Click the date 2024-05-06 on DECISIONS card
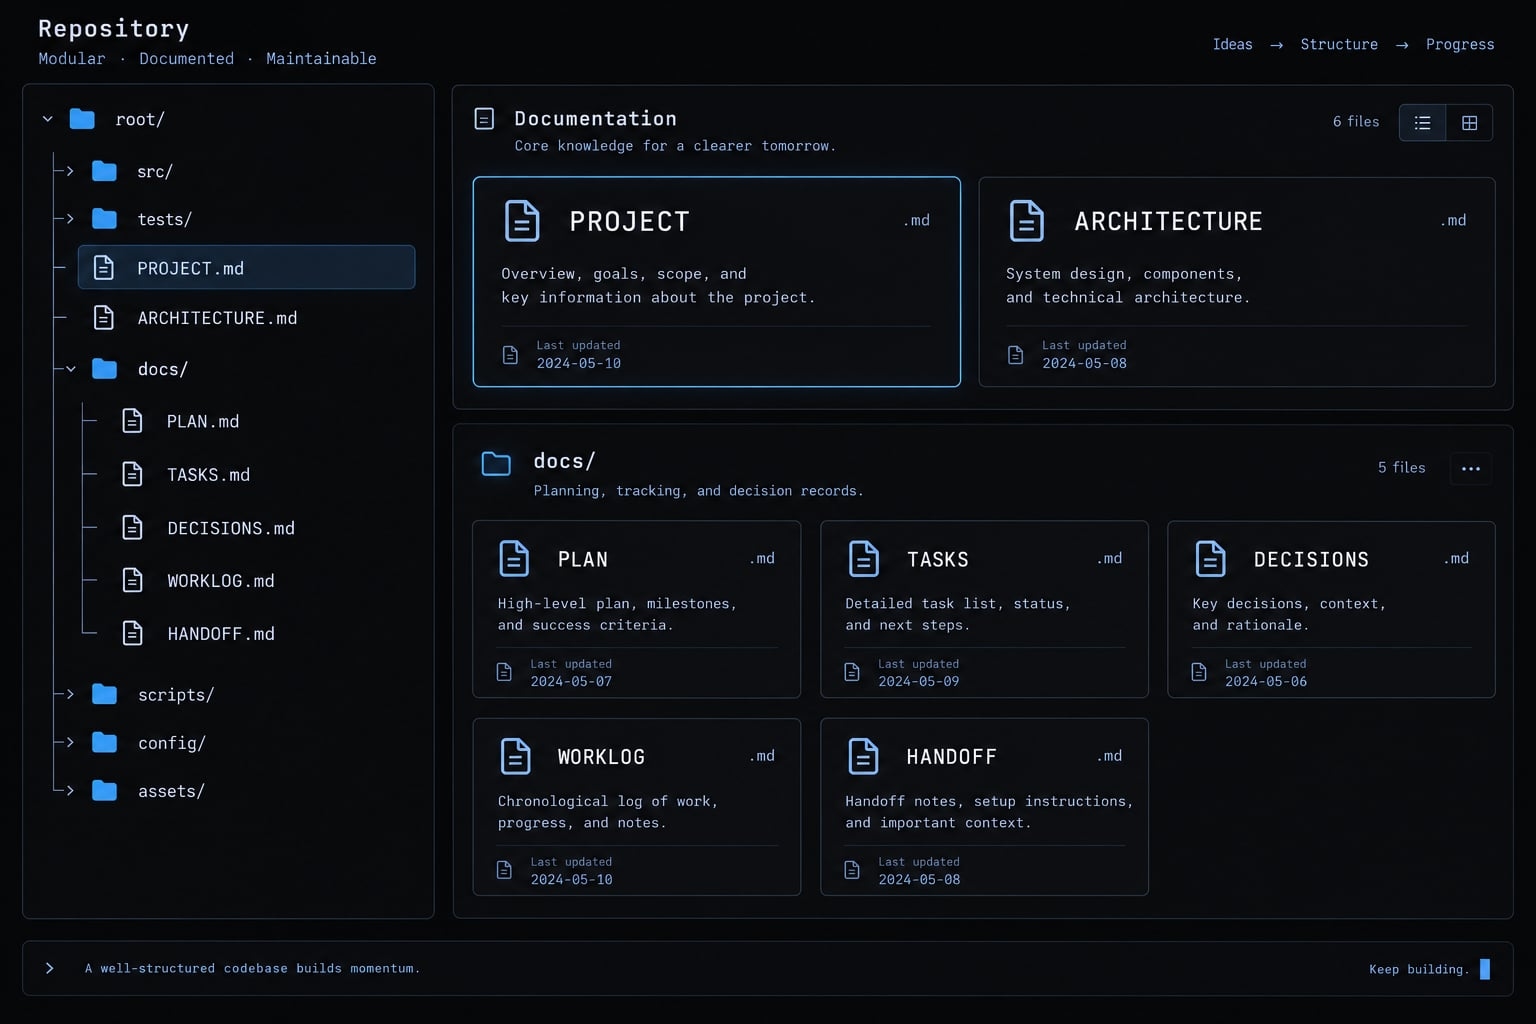The image size is (1536, 1024). (1266, 681)
